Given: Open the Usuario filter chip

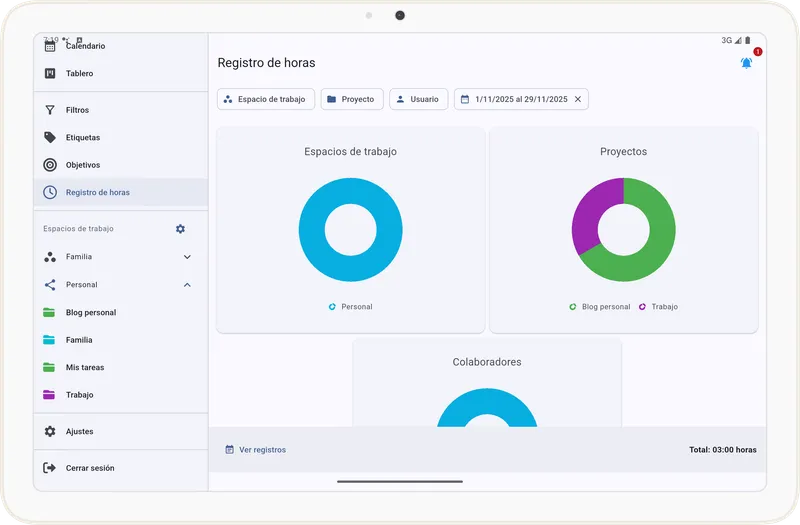Looking at the screenshot, I should pyautogui.click(x=418, y=99).
